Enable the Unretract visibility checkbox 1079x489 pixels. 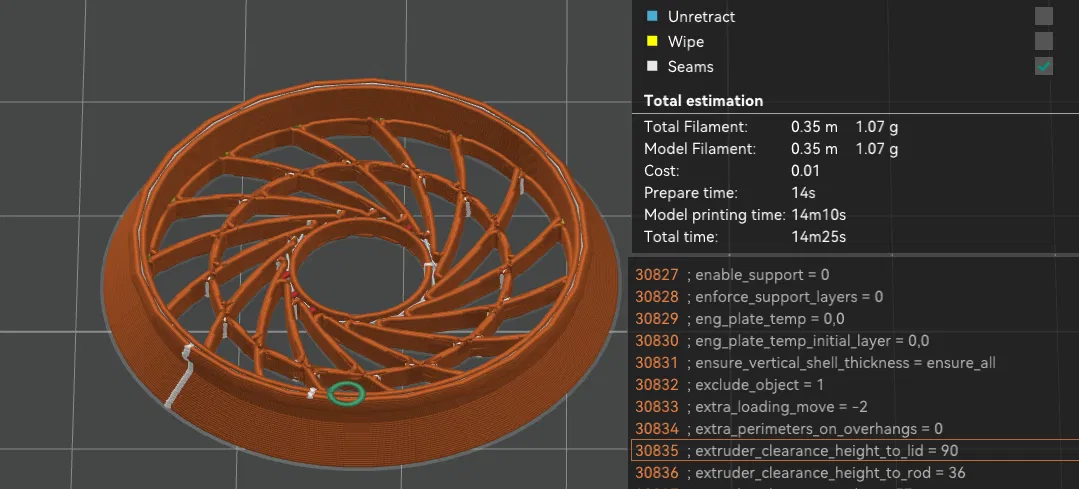coord(1043,16)
